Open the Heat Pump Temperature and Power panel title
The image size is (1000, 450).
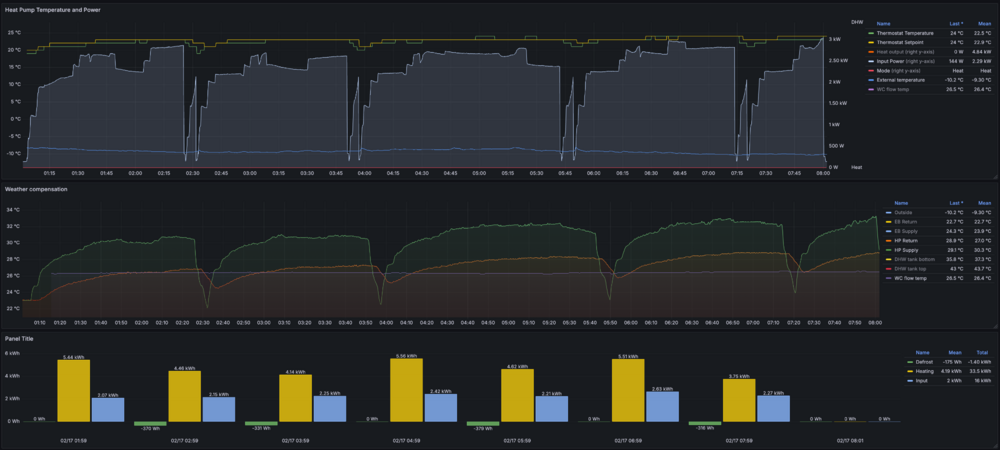52,10
